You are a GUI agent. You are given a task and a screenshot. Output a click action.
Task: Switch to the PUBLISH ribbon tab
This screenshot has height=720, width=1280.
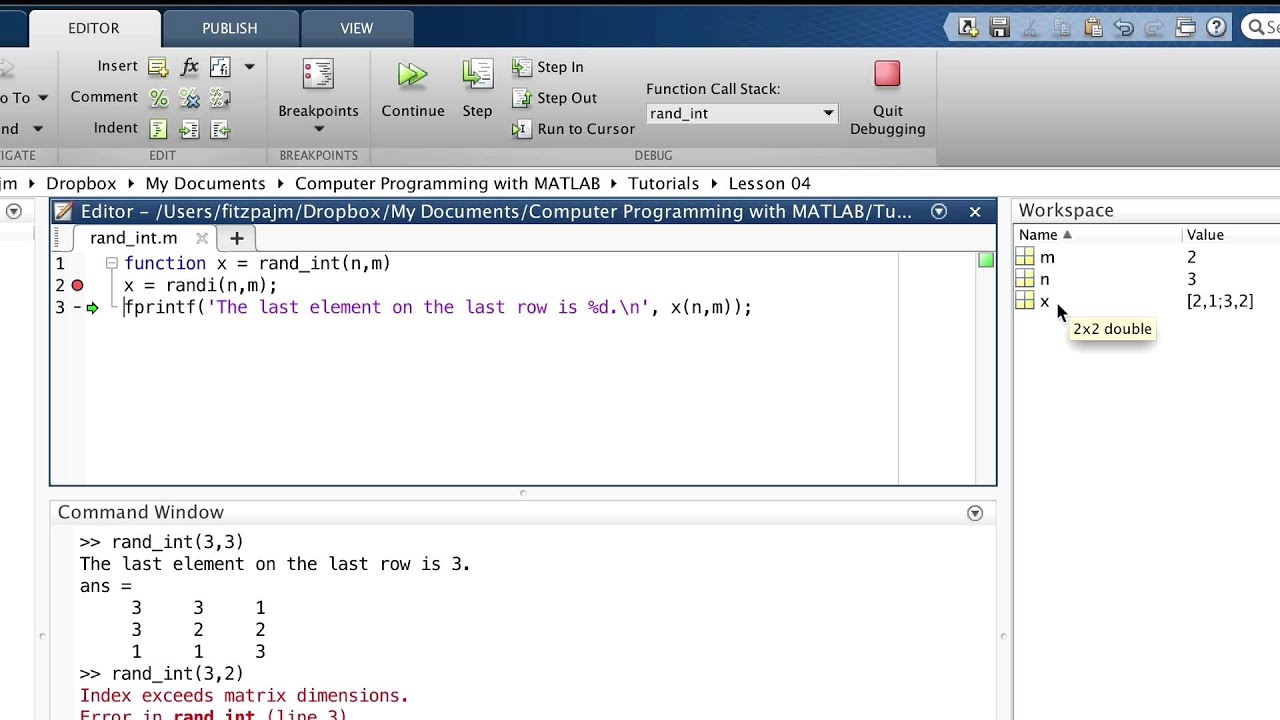230,28
